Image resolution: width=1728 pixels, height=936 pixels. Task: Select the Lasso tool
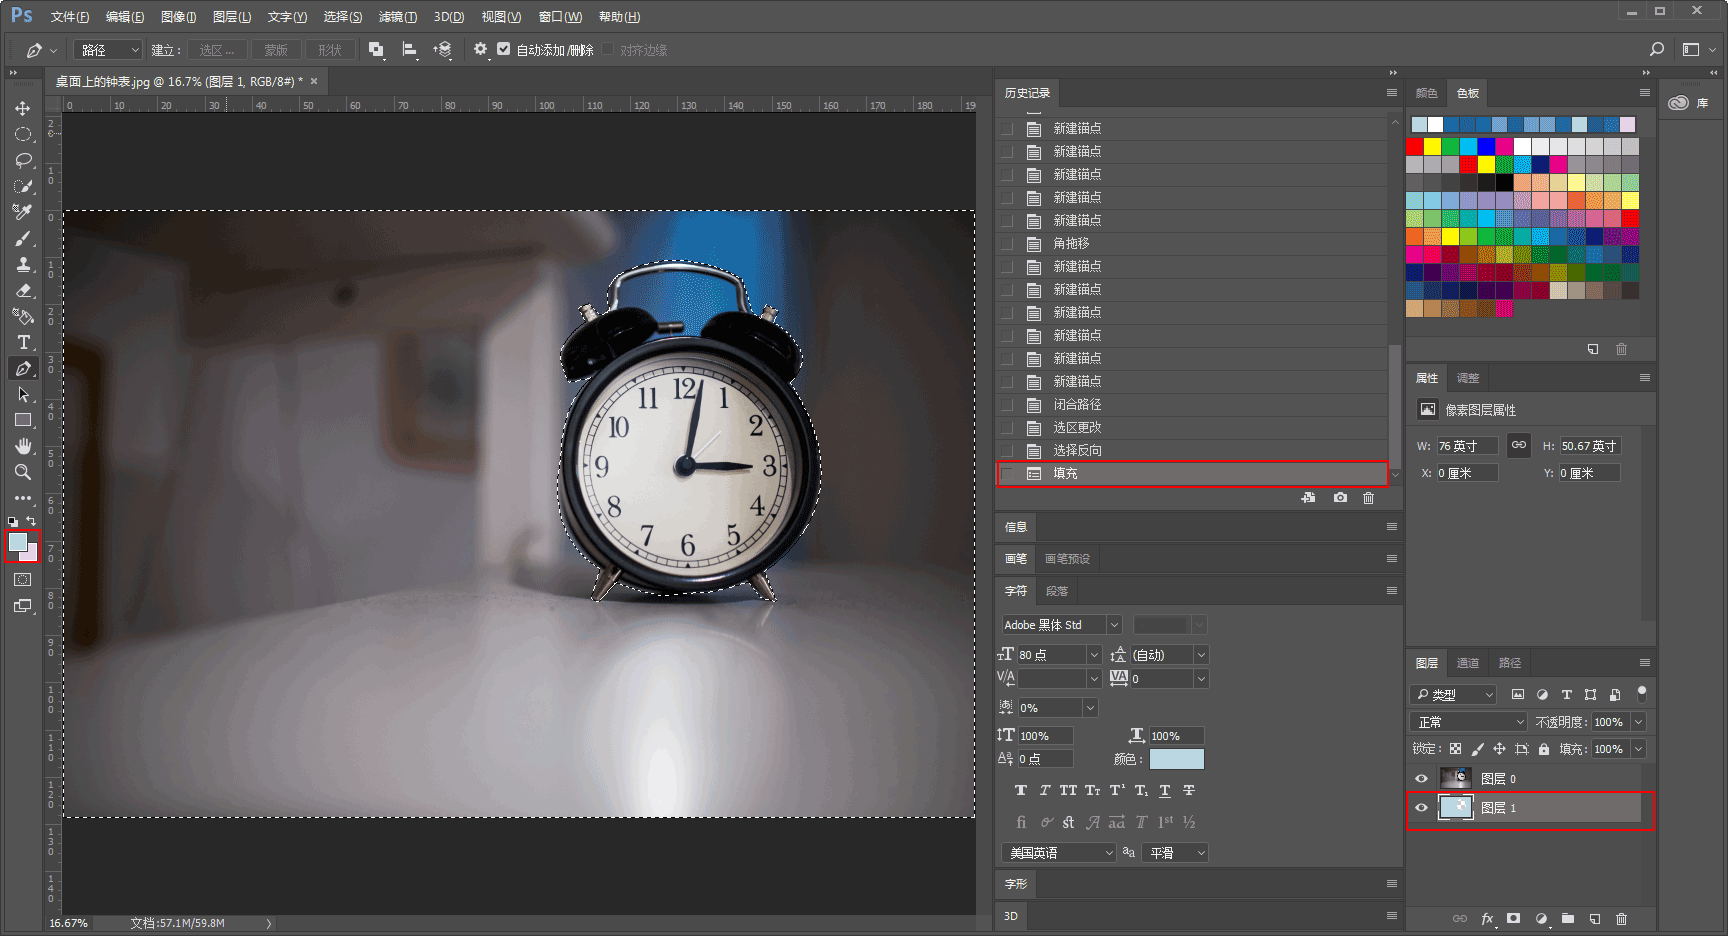click(22, 160)
